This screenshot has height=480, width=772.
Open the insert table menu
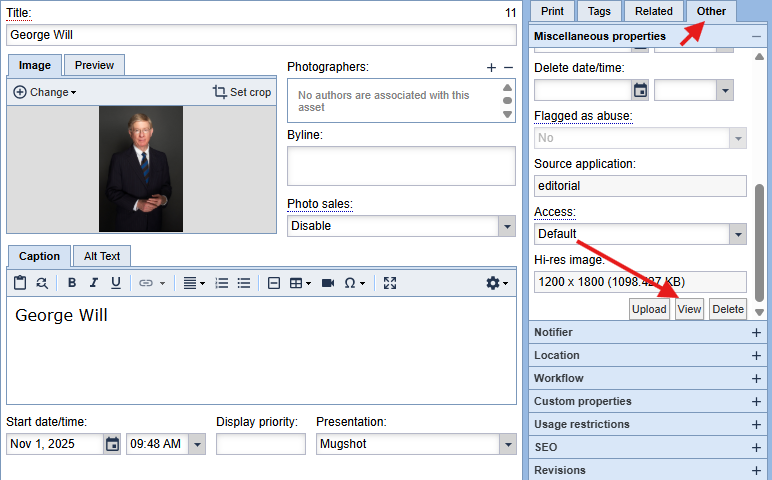[300, 283]
